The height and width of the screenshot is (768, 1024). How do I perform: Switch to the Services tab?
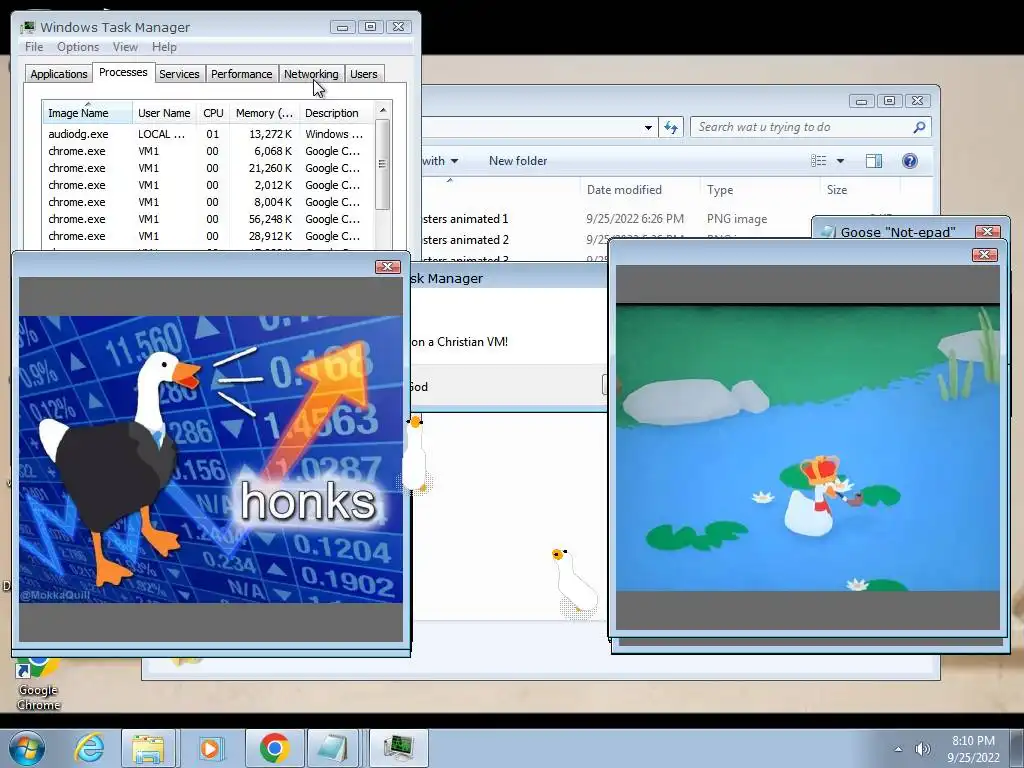[179, 74]
